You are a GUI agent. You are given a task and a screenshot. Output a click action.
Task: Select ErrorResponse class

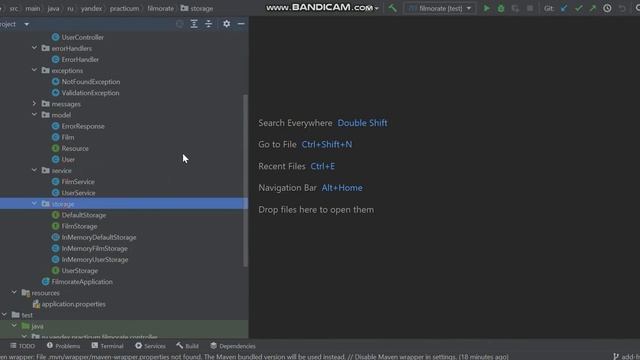83,126
